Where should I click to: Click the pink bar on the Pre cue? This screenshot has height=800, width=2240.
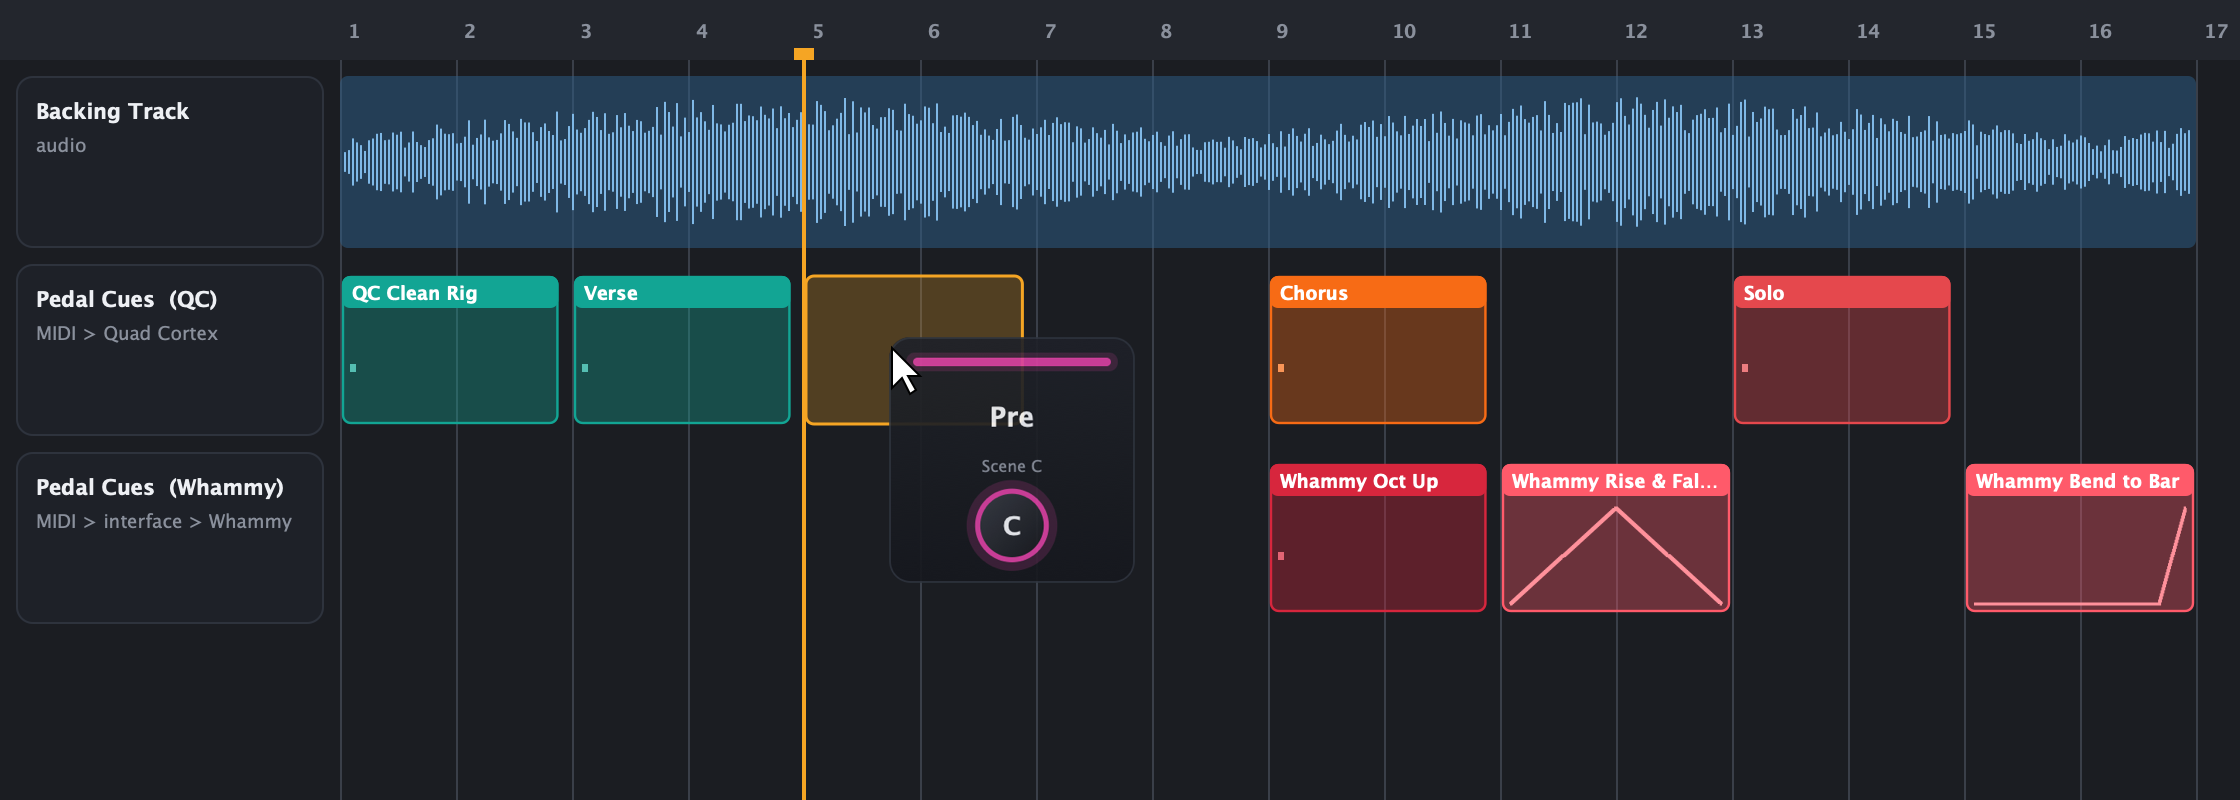pyautogui.click(x=1012, y=362)
